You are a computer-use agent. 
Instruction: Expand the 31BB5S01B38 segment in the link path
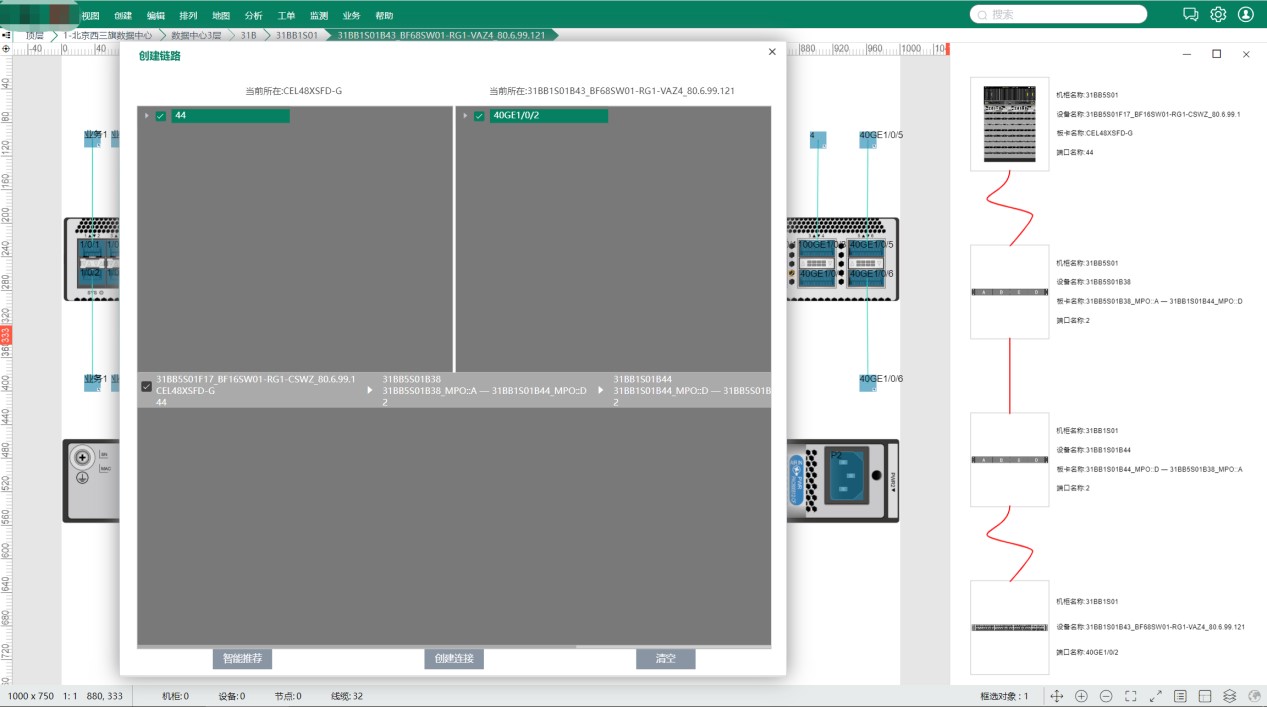(370, 390)
